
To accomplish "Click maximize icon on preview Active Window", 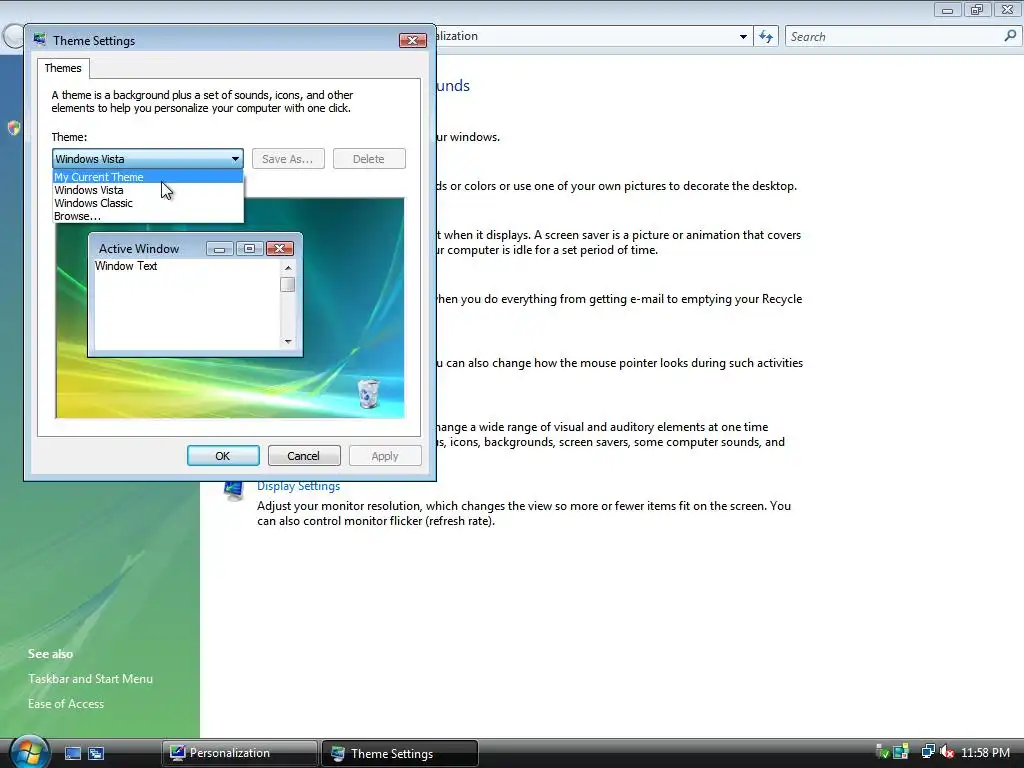I will point(249,249).
